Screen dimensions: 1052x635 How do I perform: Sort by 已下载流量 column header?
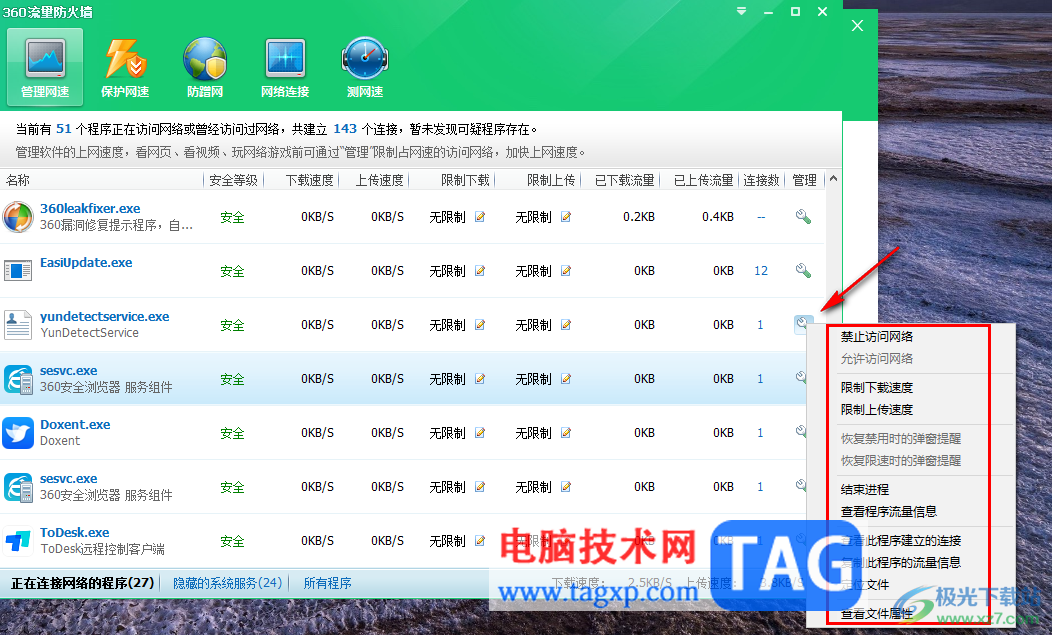(624, 180)
